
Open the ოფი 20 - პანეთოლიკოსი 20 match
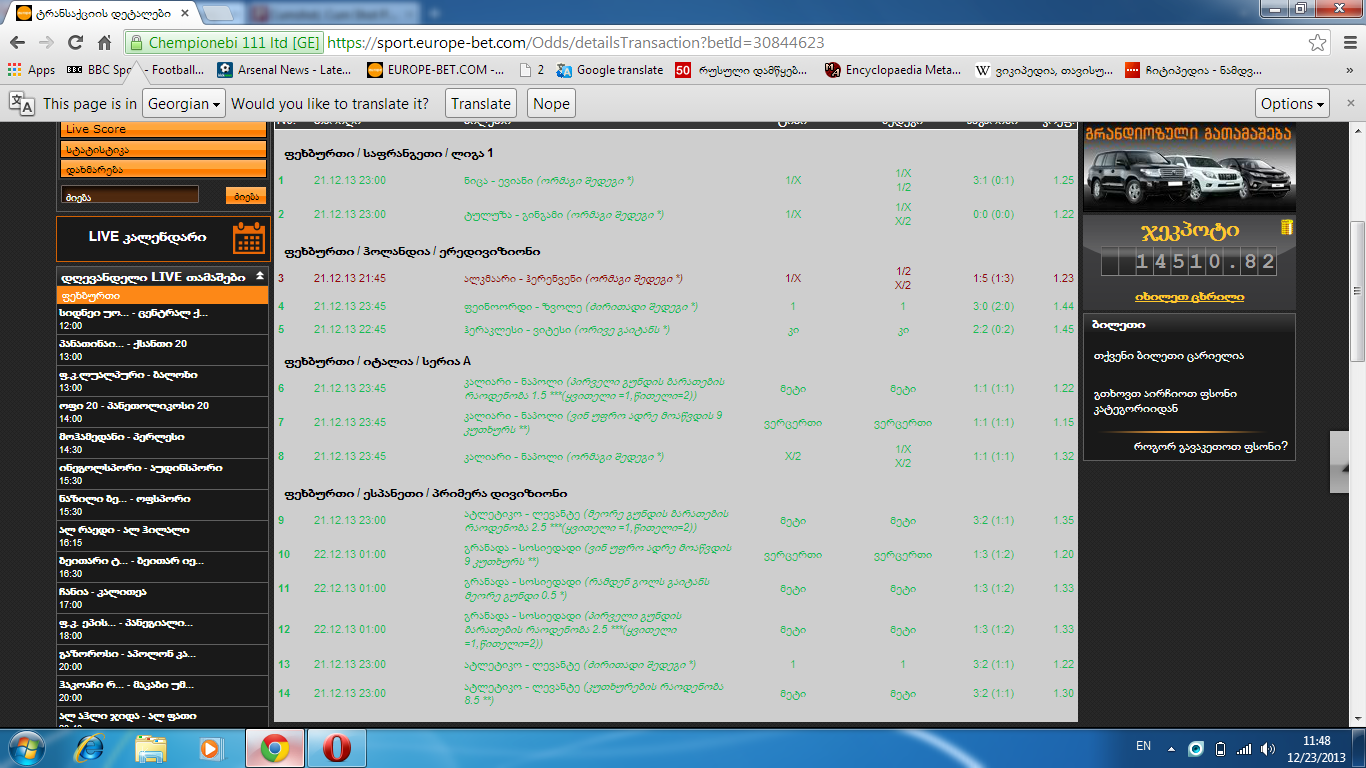(163, 412)
